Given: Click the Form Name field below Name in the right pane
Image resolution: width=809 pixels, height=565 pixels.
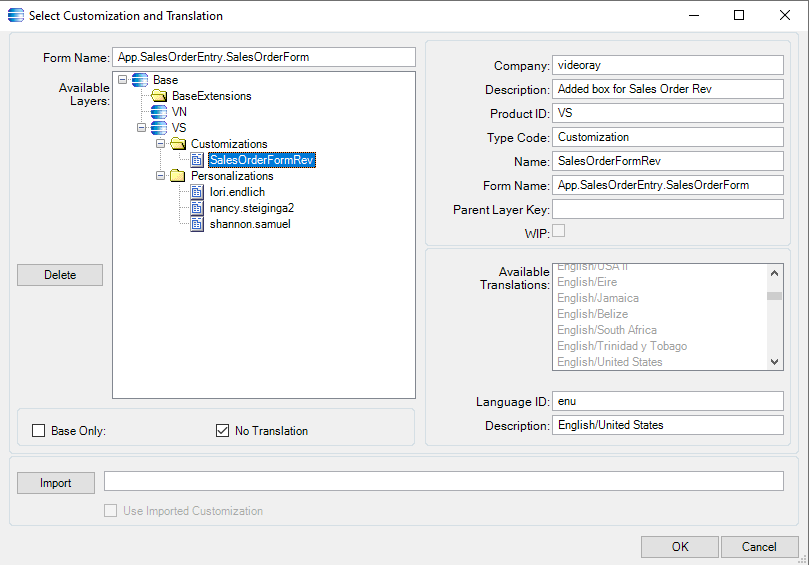Looking at the screenshot, I should pyautogui.click(x=668, y=185).
